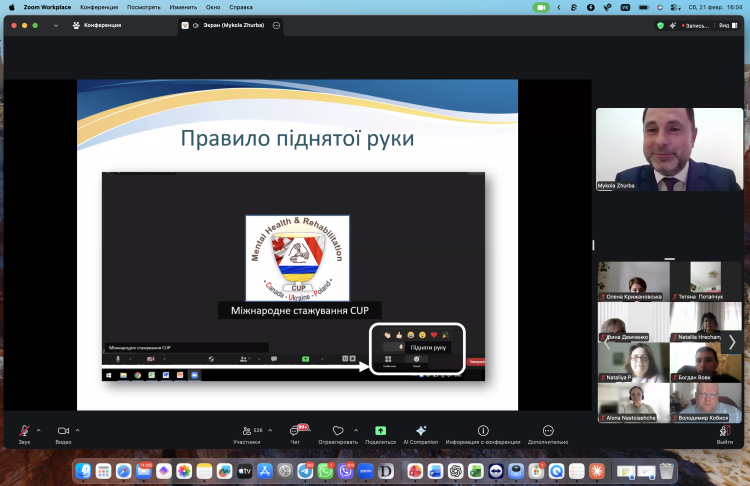Image resolution: width=750 pixels, height=486 pixels.
Task: Open Информация о конференции info icon
Action: point(483,429)
